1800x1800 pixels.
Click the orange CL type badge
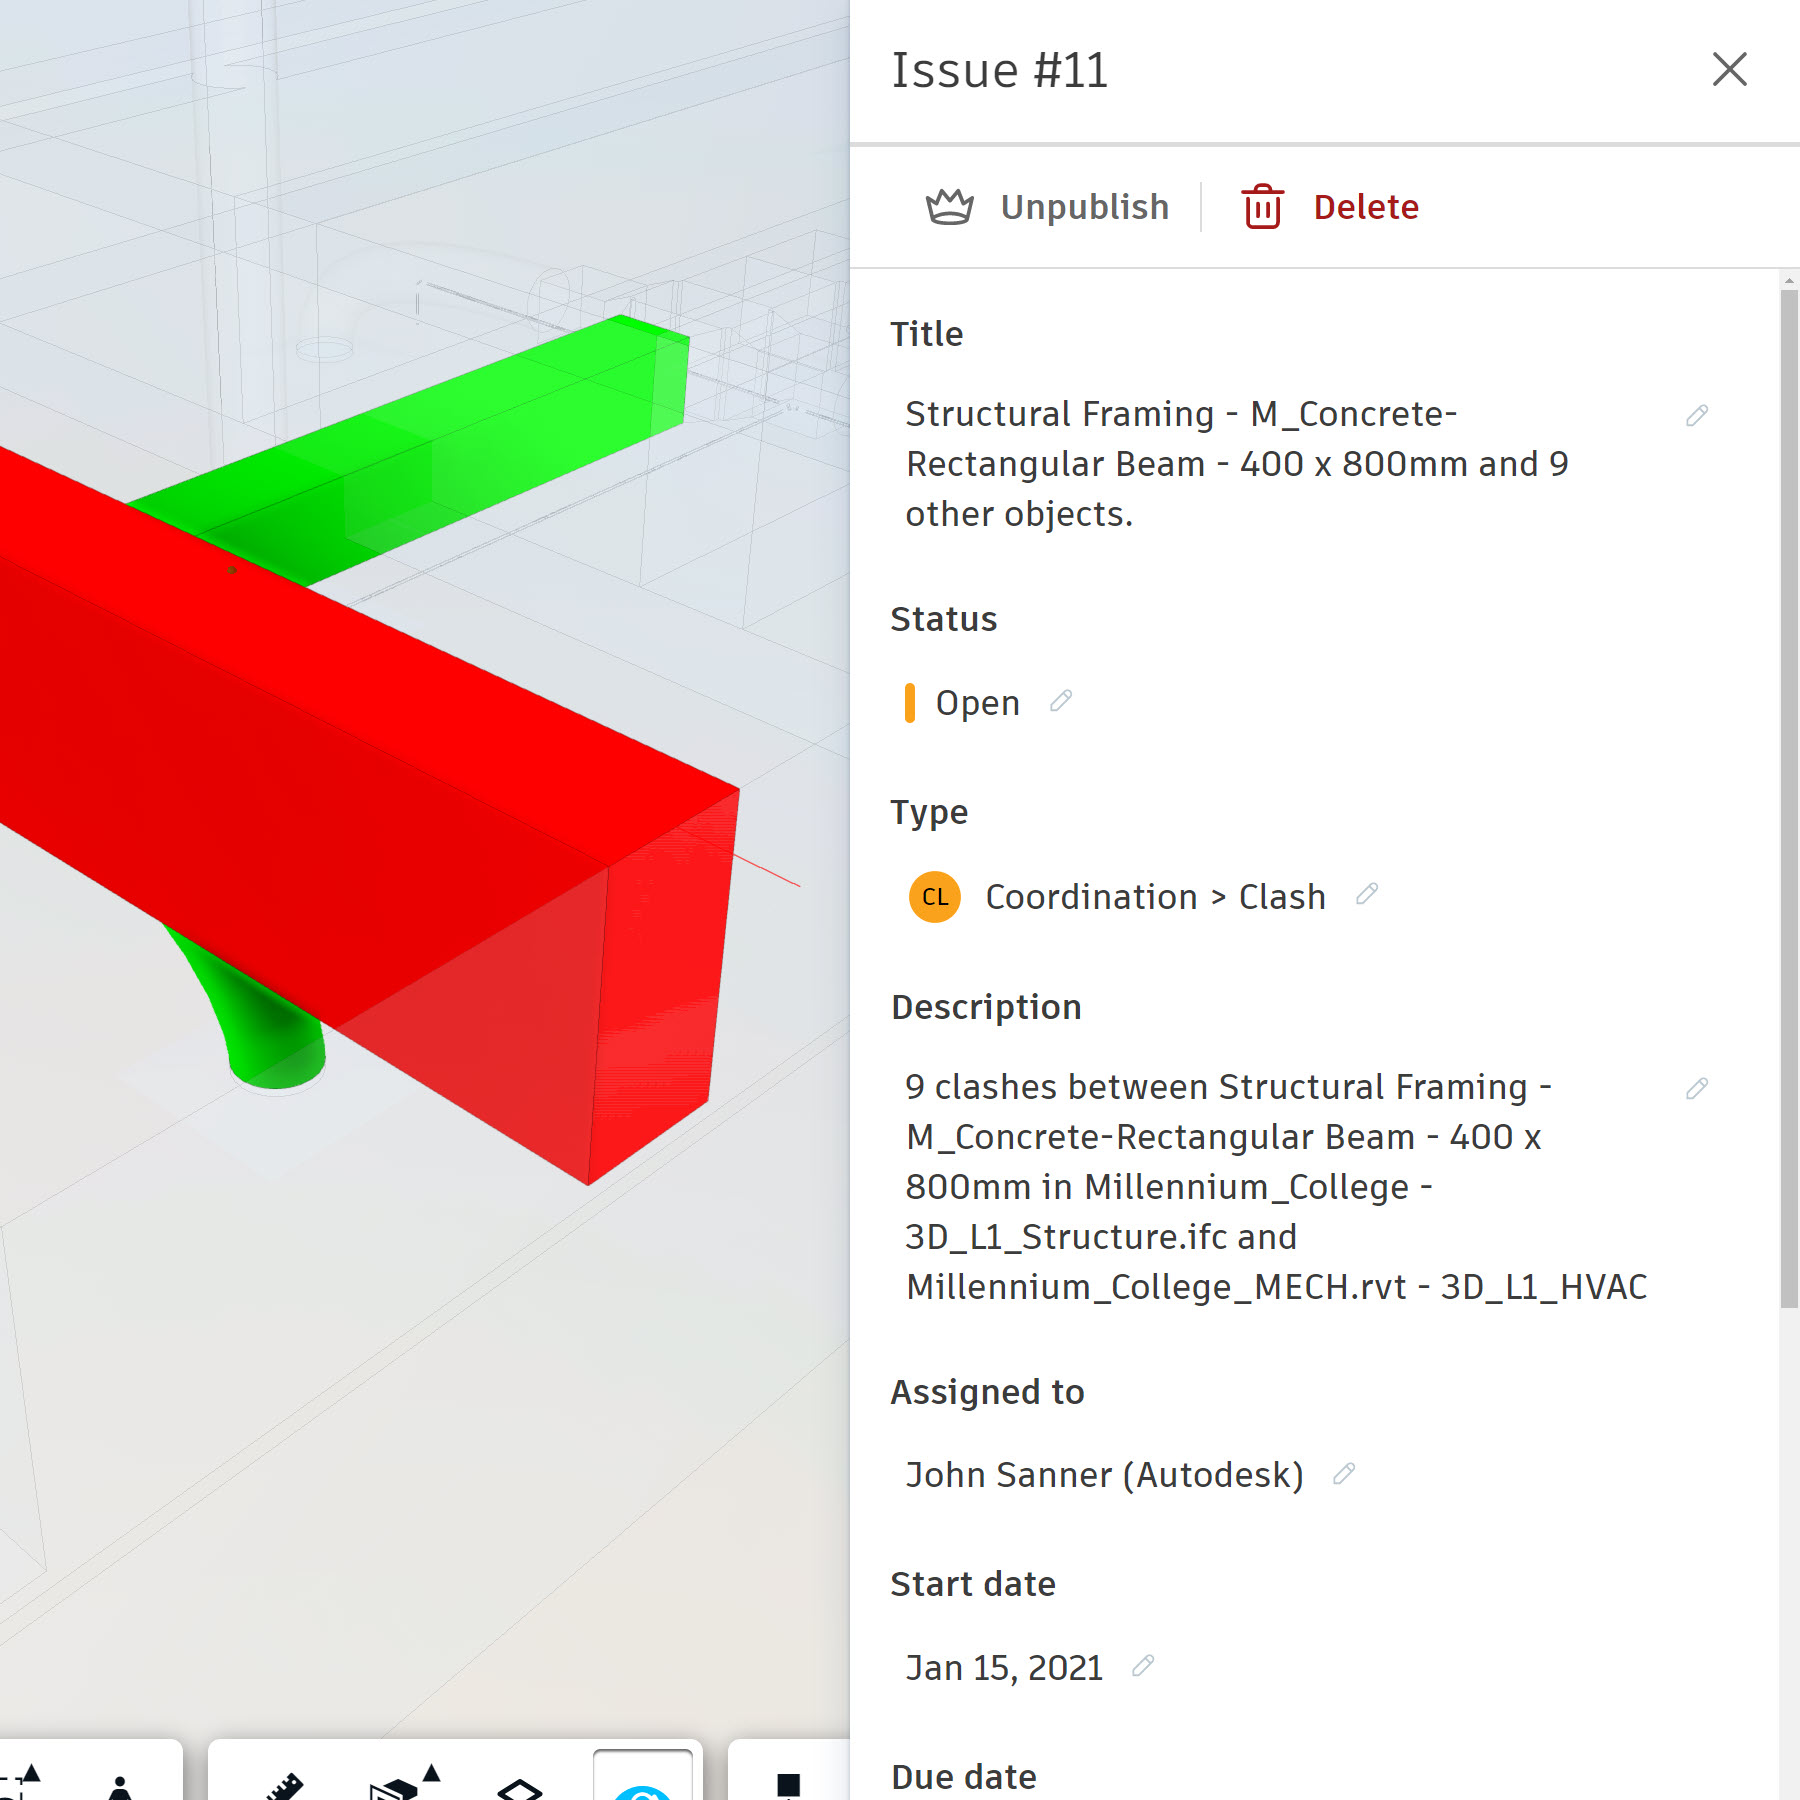pyautogui.click(x=934, y=897)
